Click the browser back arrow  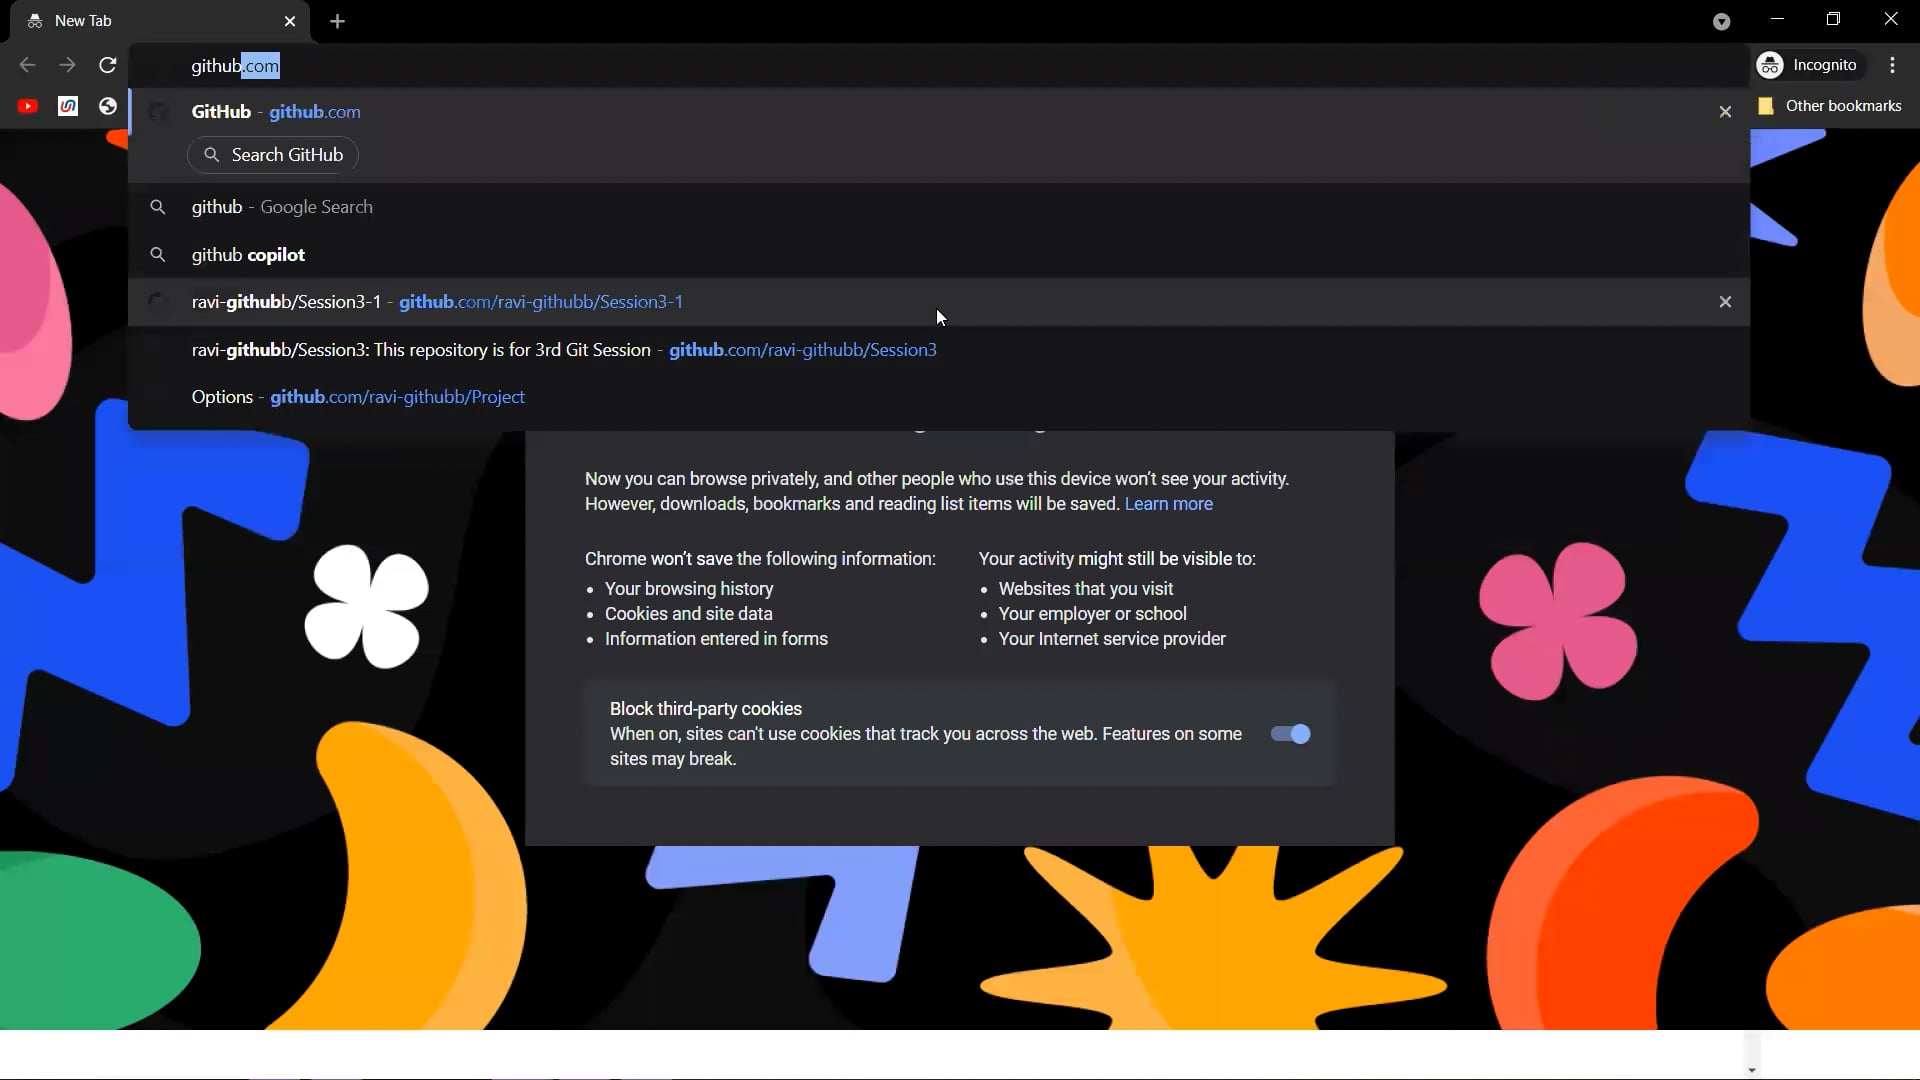pyautogui.click(x=27, y=65)
